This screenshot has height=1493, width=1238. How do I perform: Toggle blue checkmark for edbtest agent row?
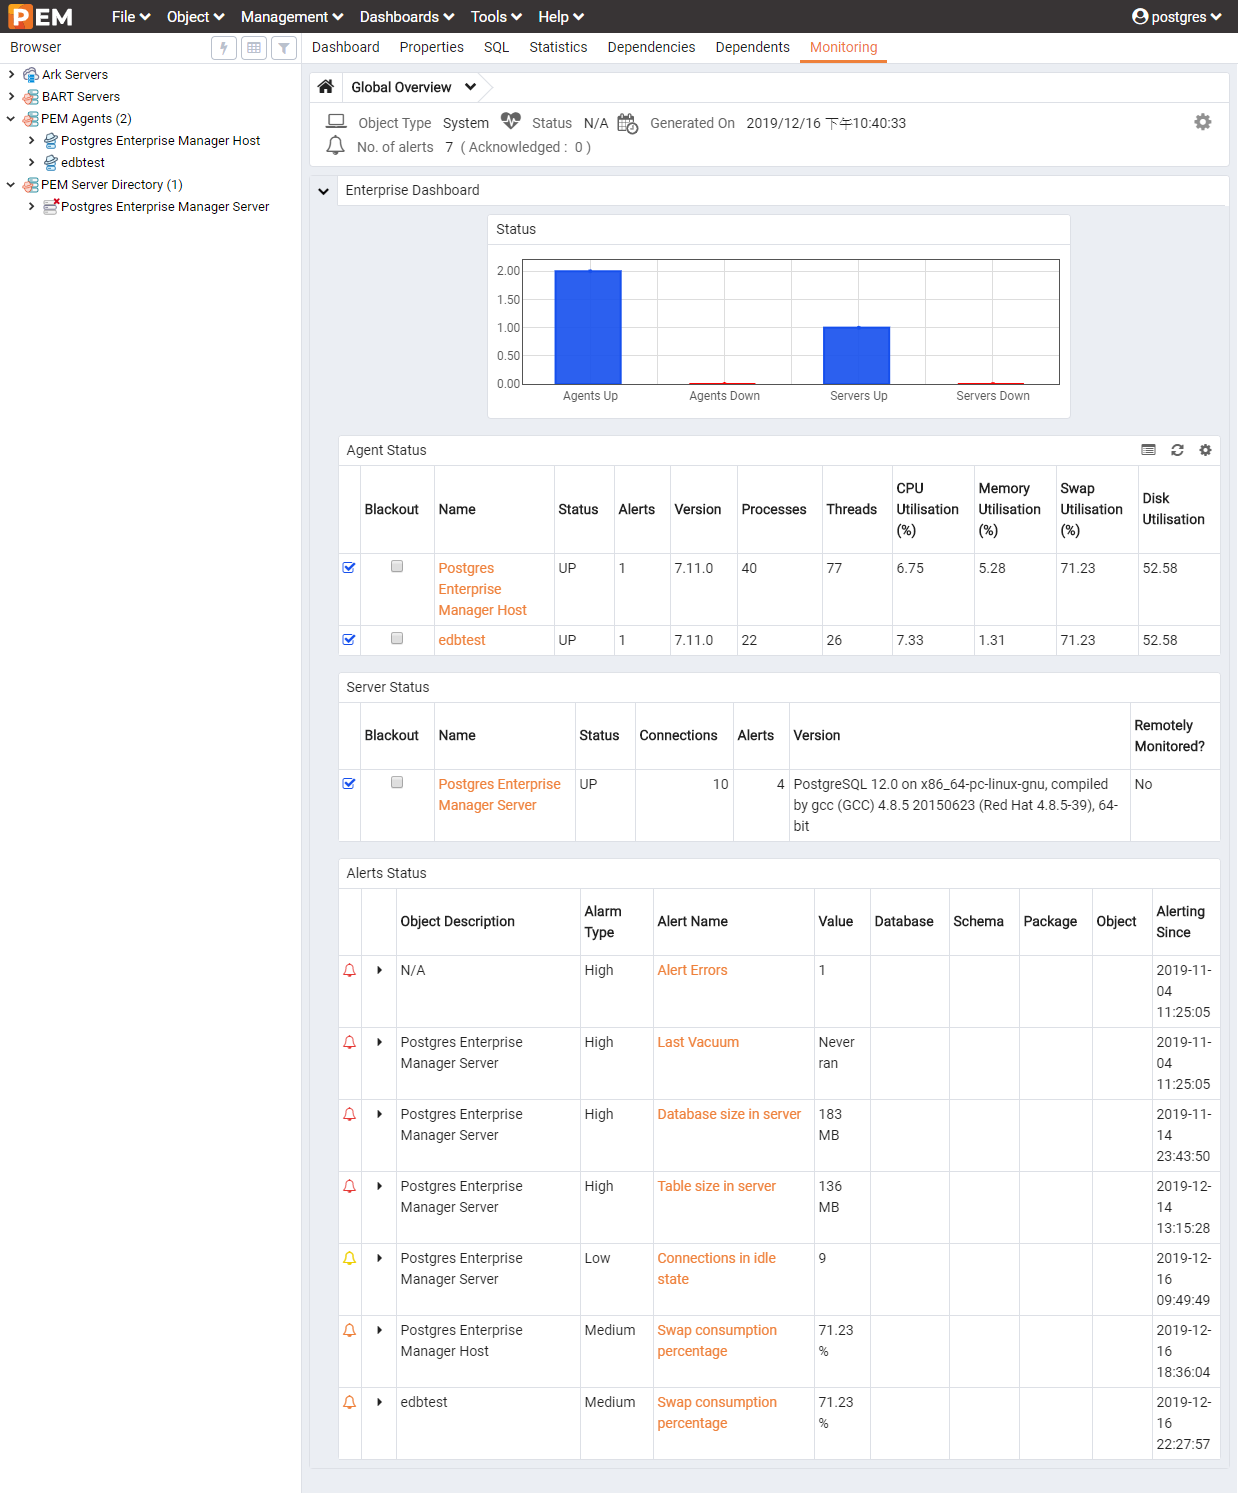pos(349,639)
